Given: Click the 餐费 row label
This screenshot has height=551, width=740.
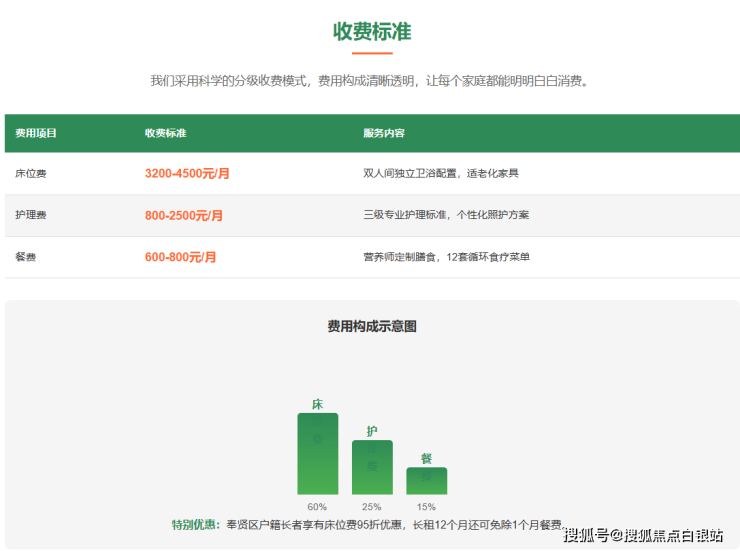Looking at the screenshot, I should pos(26,257).
